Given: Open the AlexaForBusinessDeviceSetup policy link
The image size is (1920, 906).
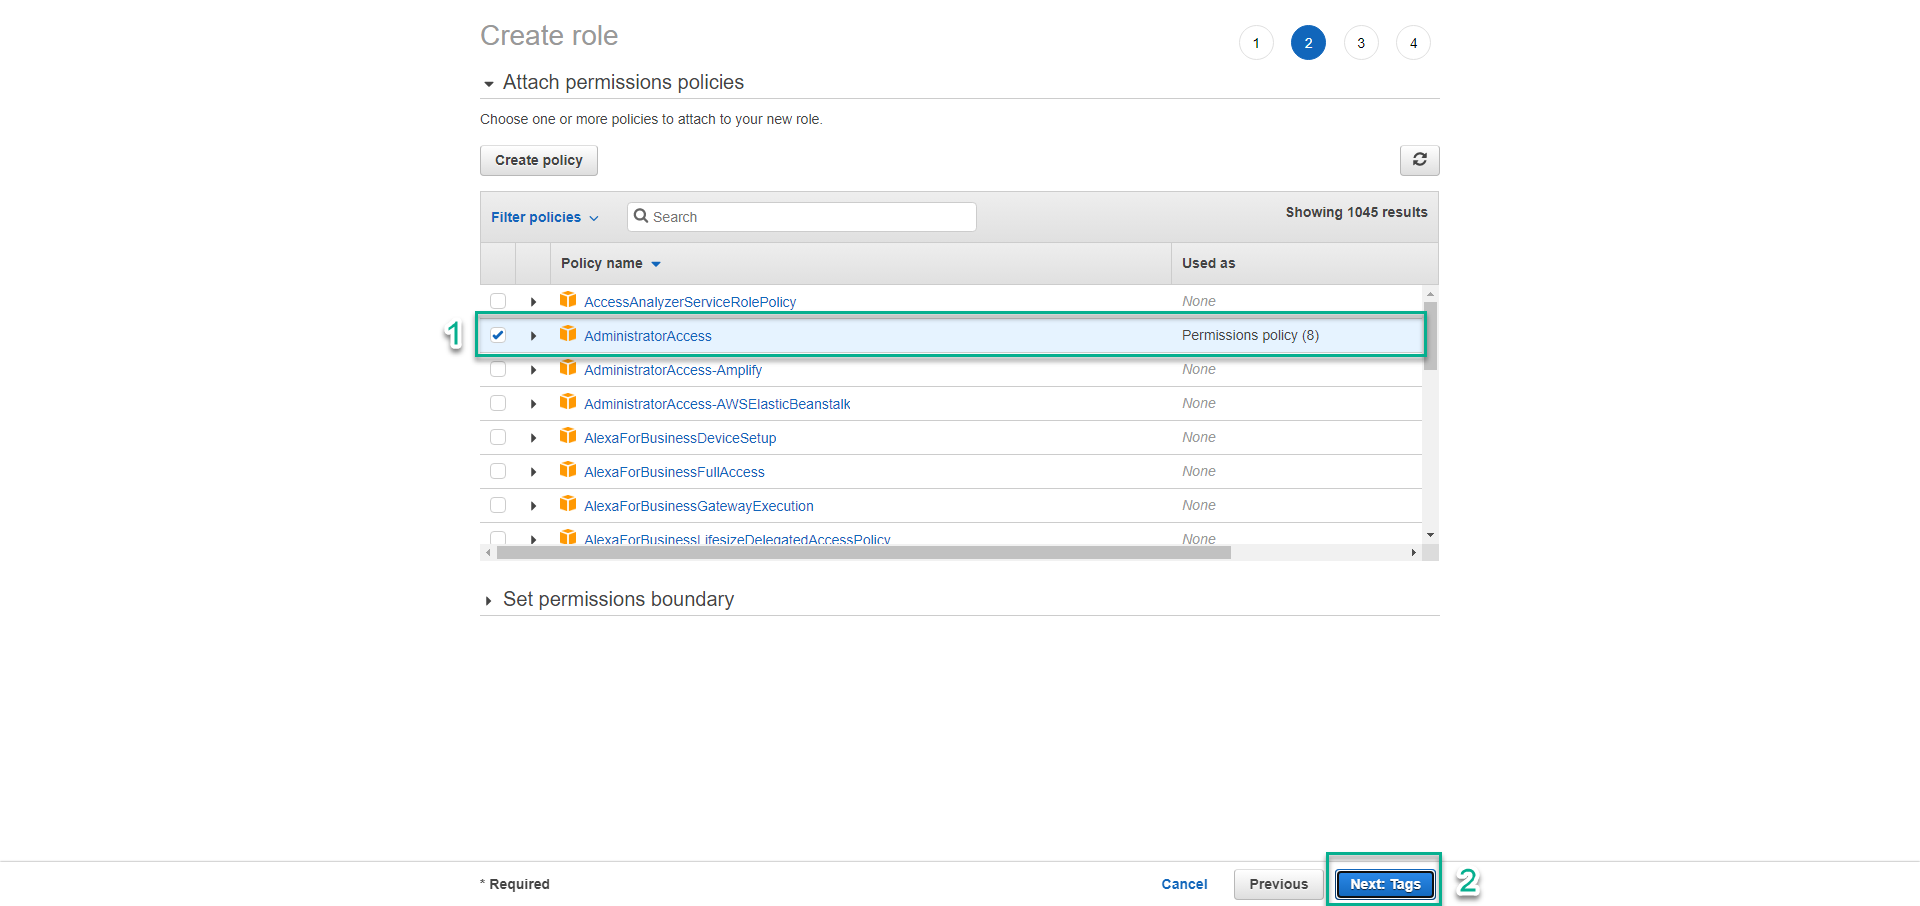Looking at the screenshot, I should pos(680,438).
